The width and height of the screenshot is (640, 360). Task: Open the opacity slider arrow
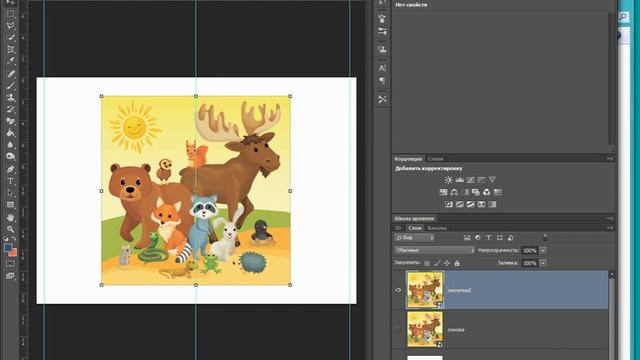point(543,250)
